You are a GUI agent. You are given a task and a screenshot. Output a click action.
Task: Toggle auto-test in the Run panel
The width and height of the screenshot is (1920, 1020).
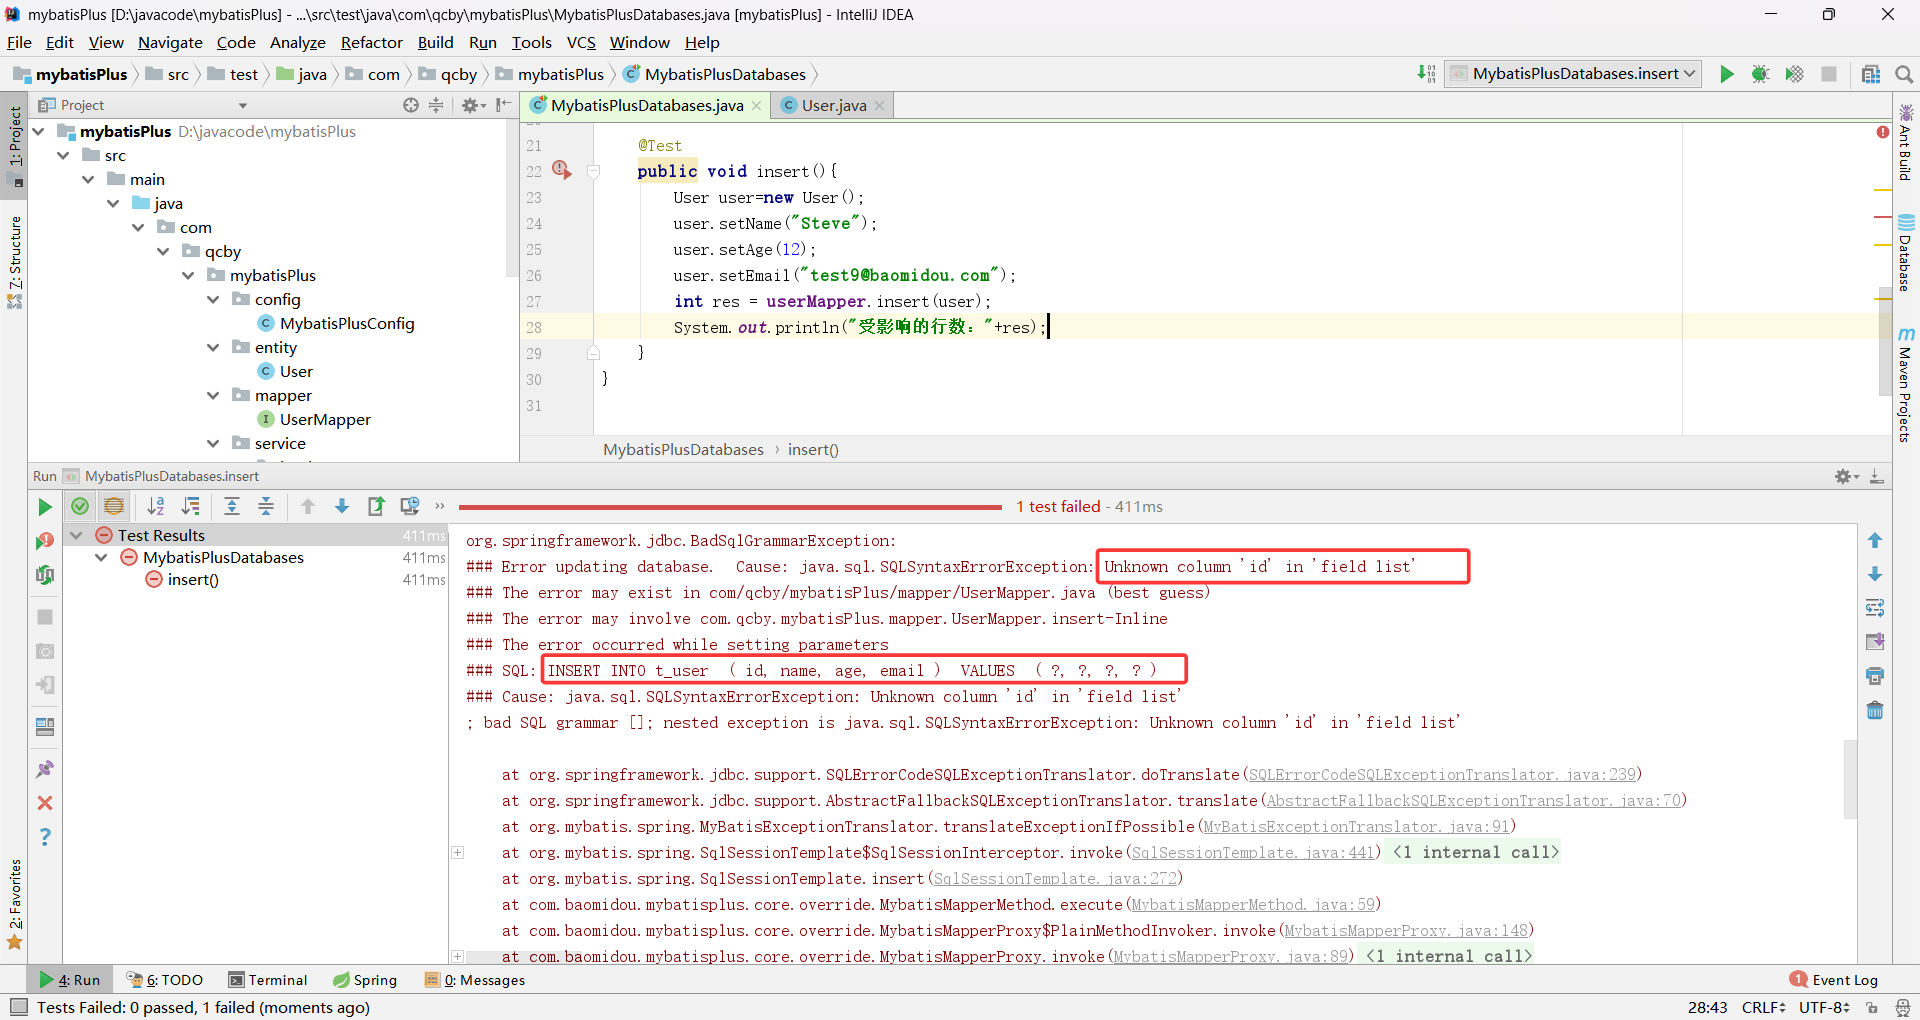pyautogui.click(x=45, y=575)
